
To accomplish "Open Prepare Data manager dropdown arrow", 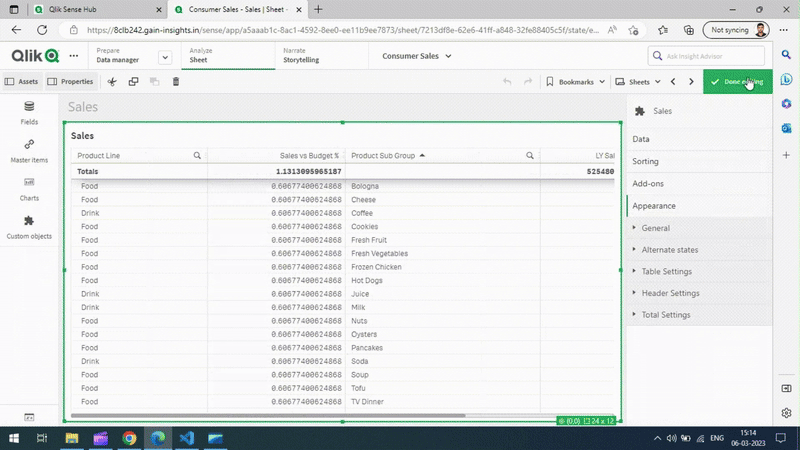I will point(165,57).
